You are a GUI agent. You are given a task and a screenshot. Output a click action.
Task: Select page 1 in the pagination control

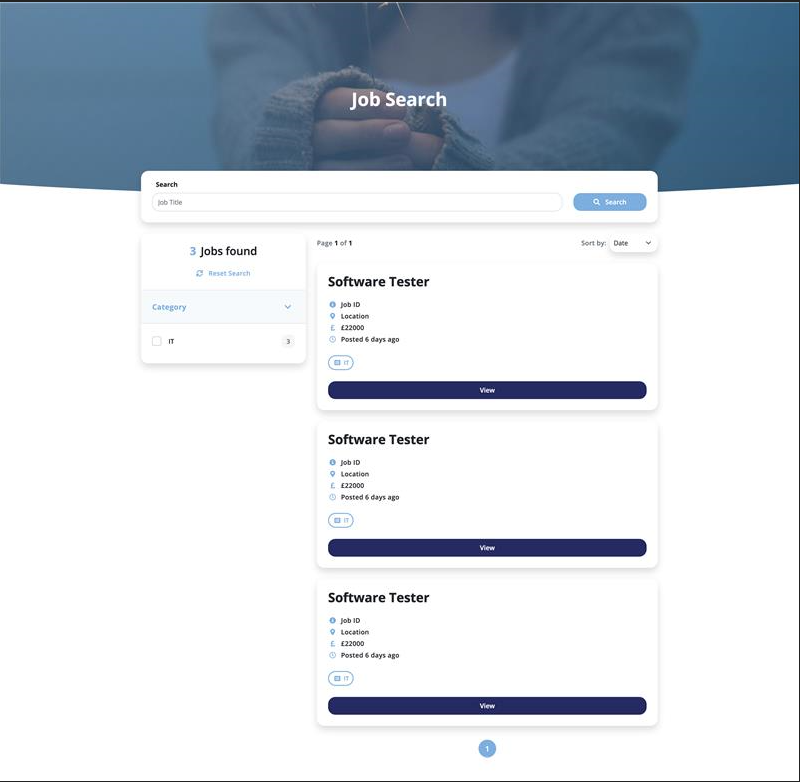pos(487,748)
